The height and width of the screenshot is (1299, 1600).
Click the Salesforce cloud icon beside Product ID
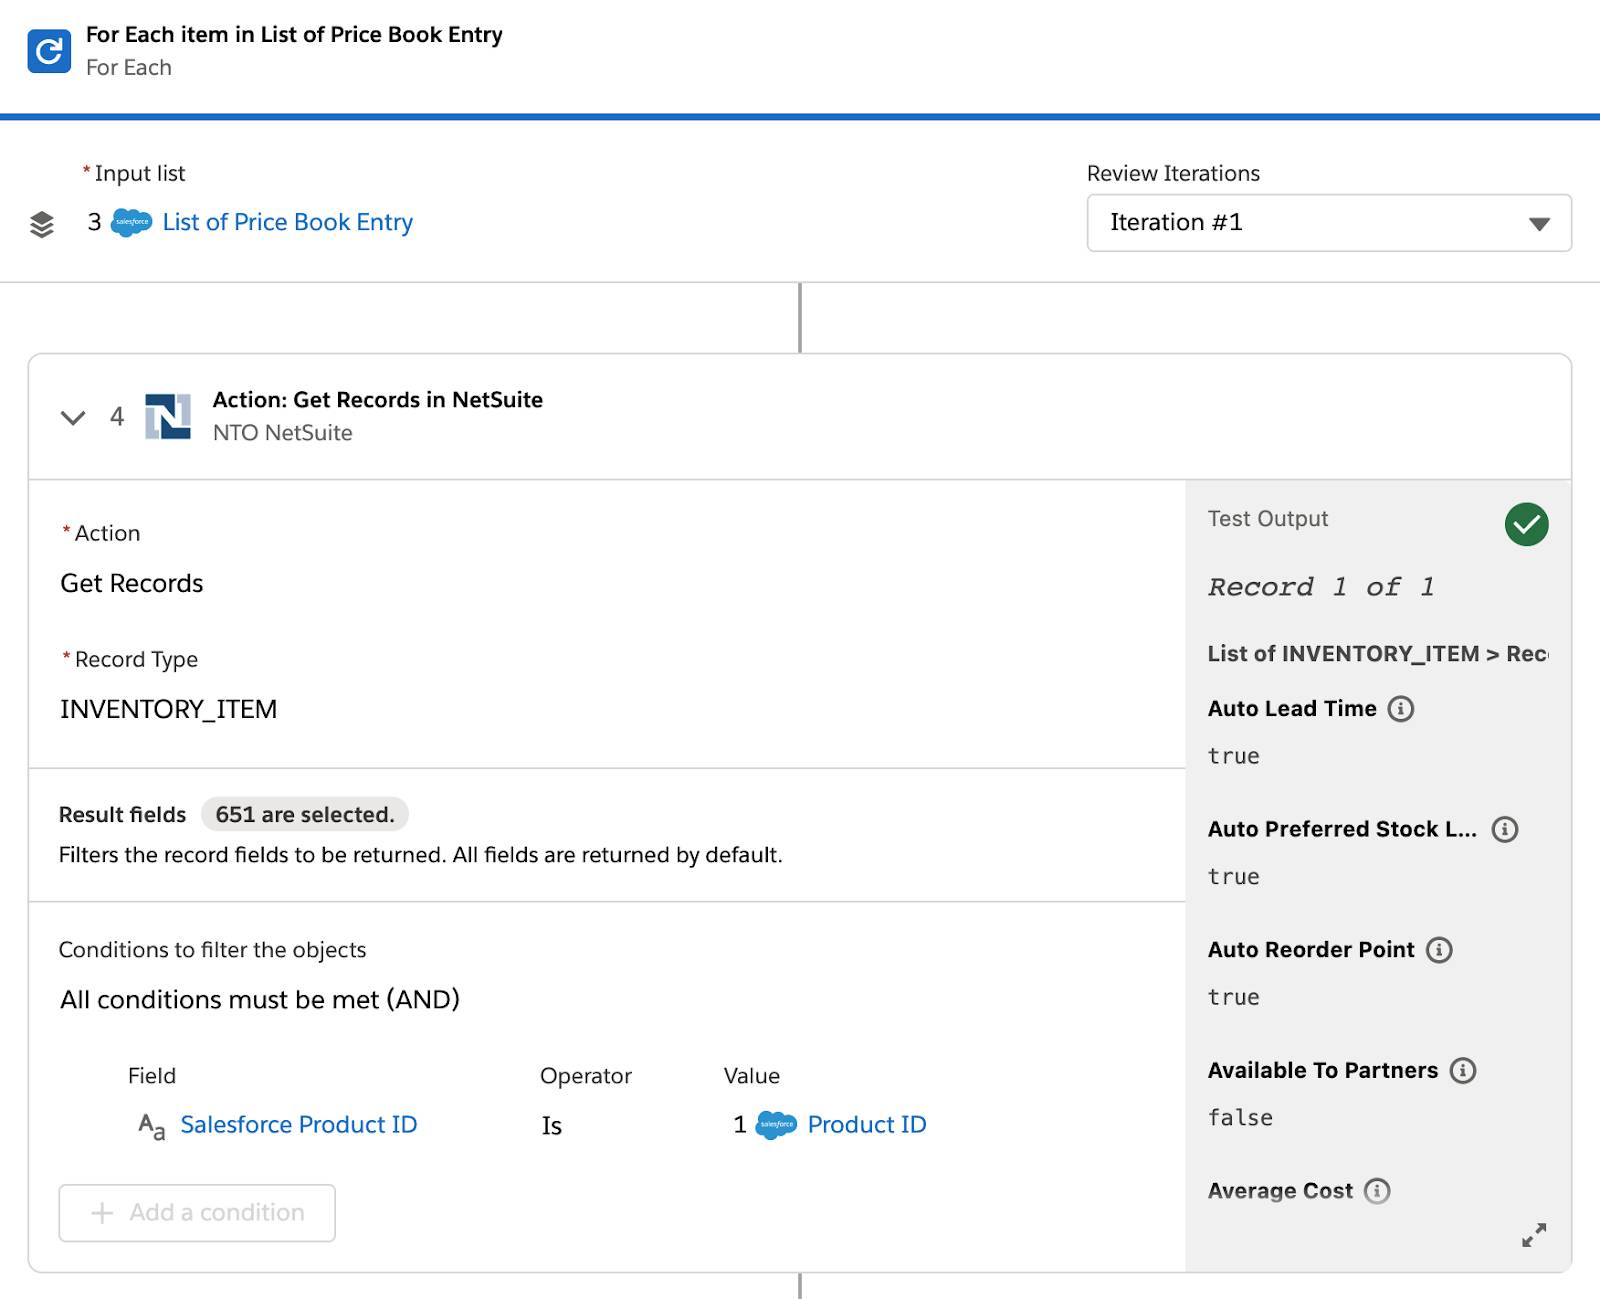tap(777, 1125)
